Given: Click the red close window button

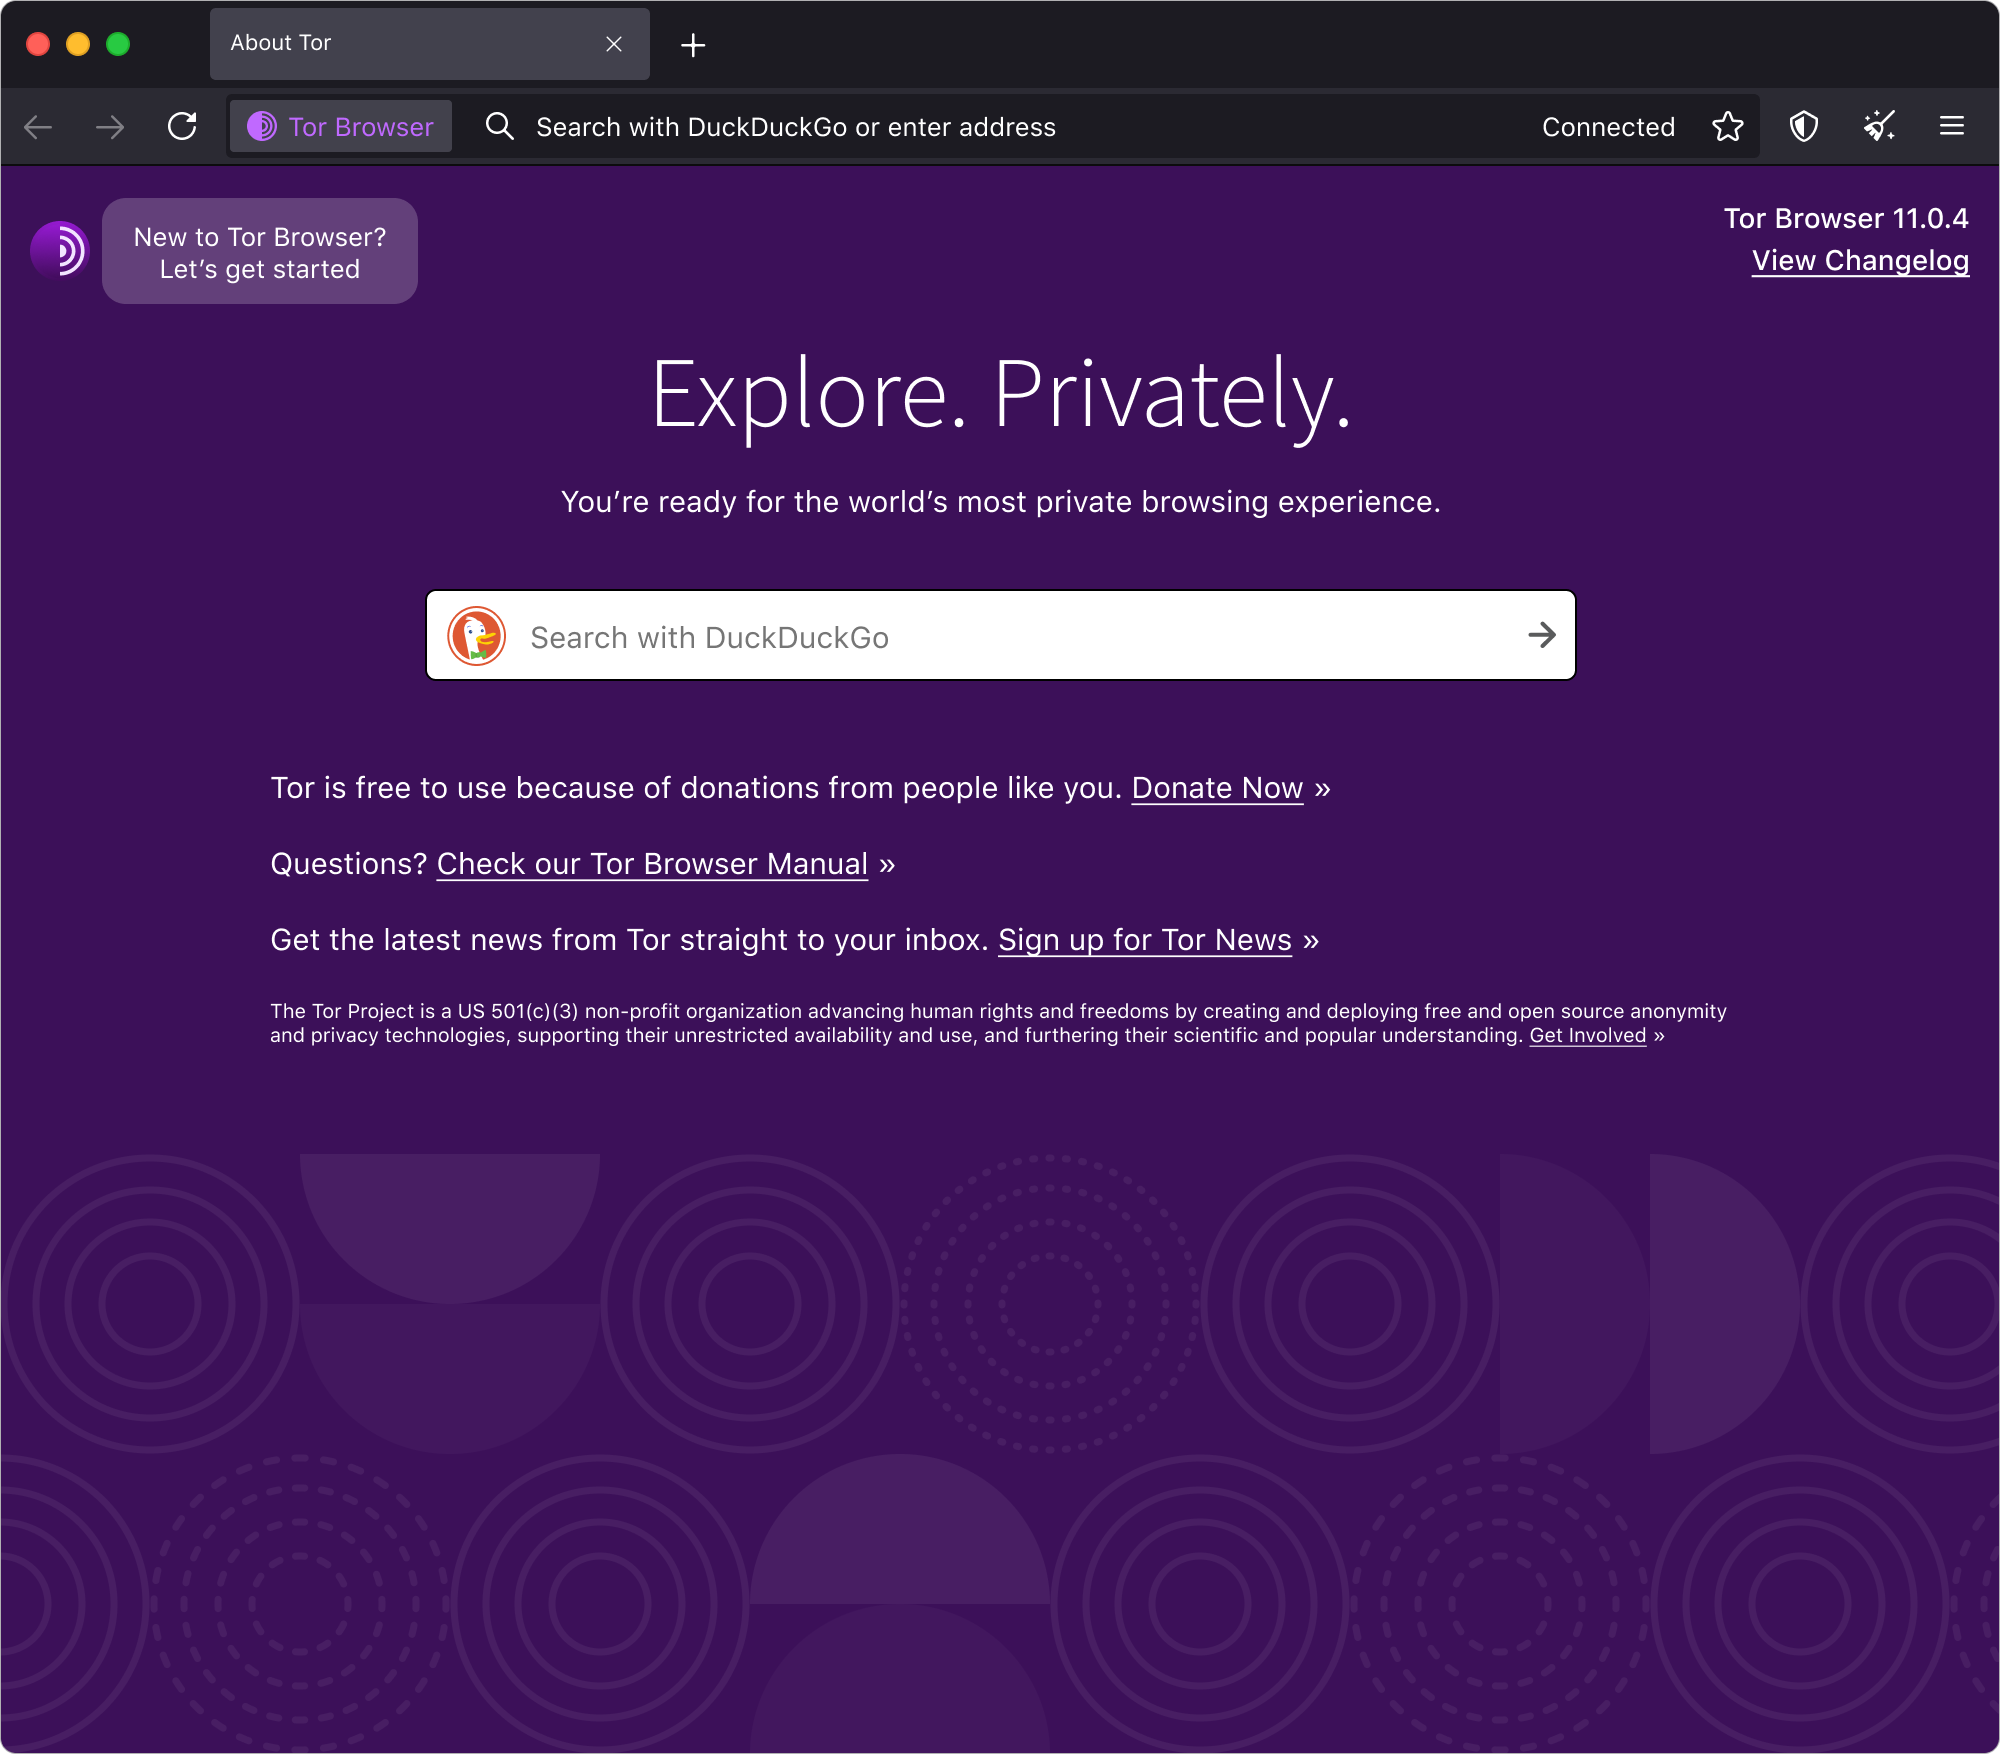Looking at the screenshot, I should coord(38,44).
